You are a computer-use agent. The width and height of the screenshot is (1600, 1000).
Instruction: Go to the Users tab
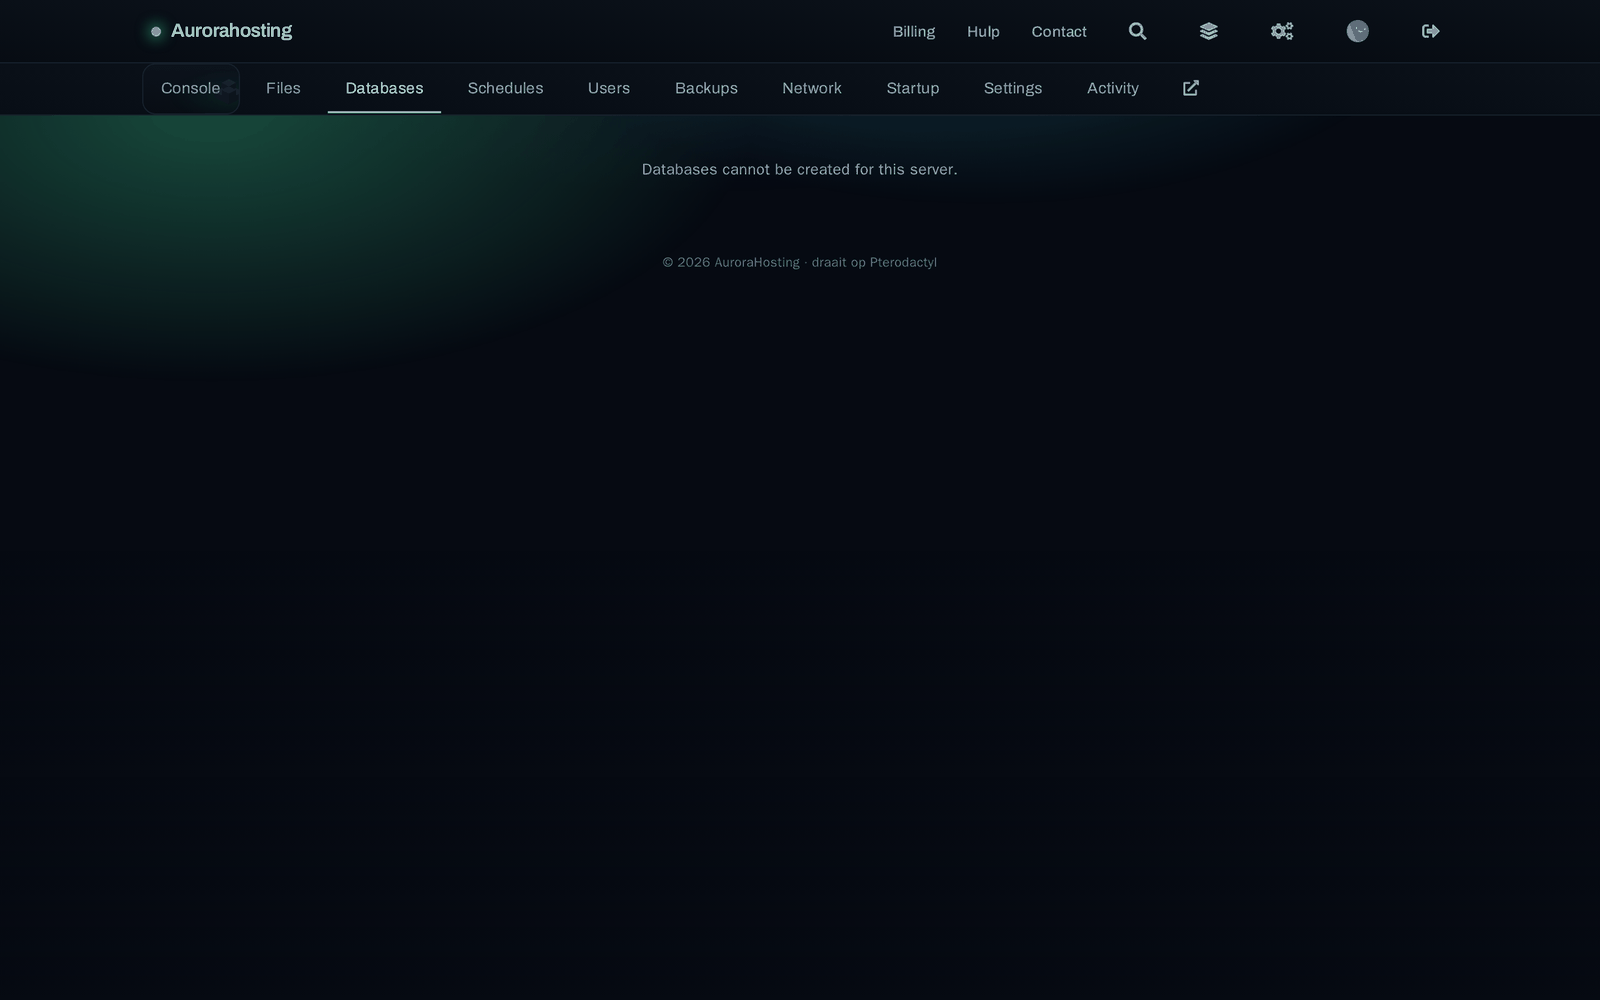tap(609, 88)
